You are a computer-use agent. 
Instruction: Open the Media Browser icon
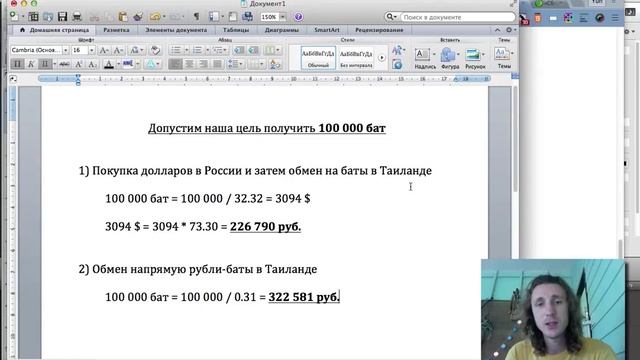point(247,16)
